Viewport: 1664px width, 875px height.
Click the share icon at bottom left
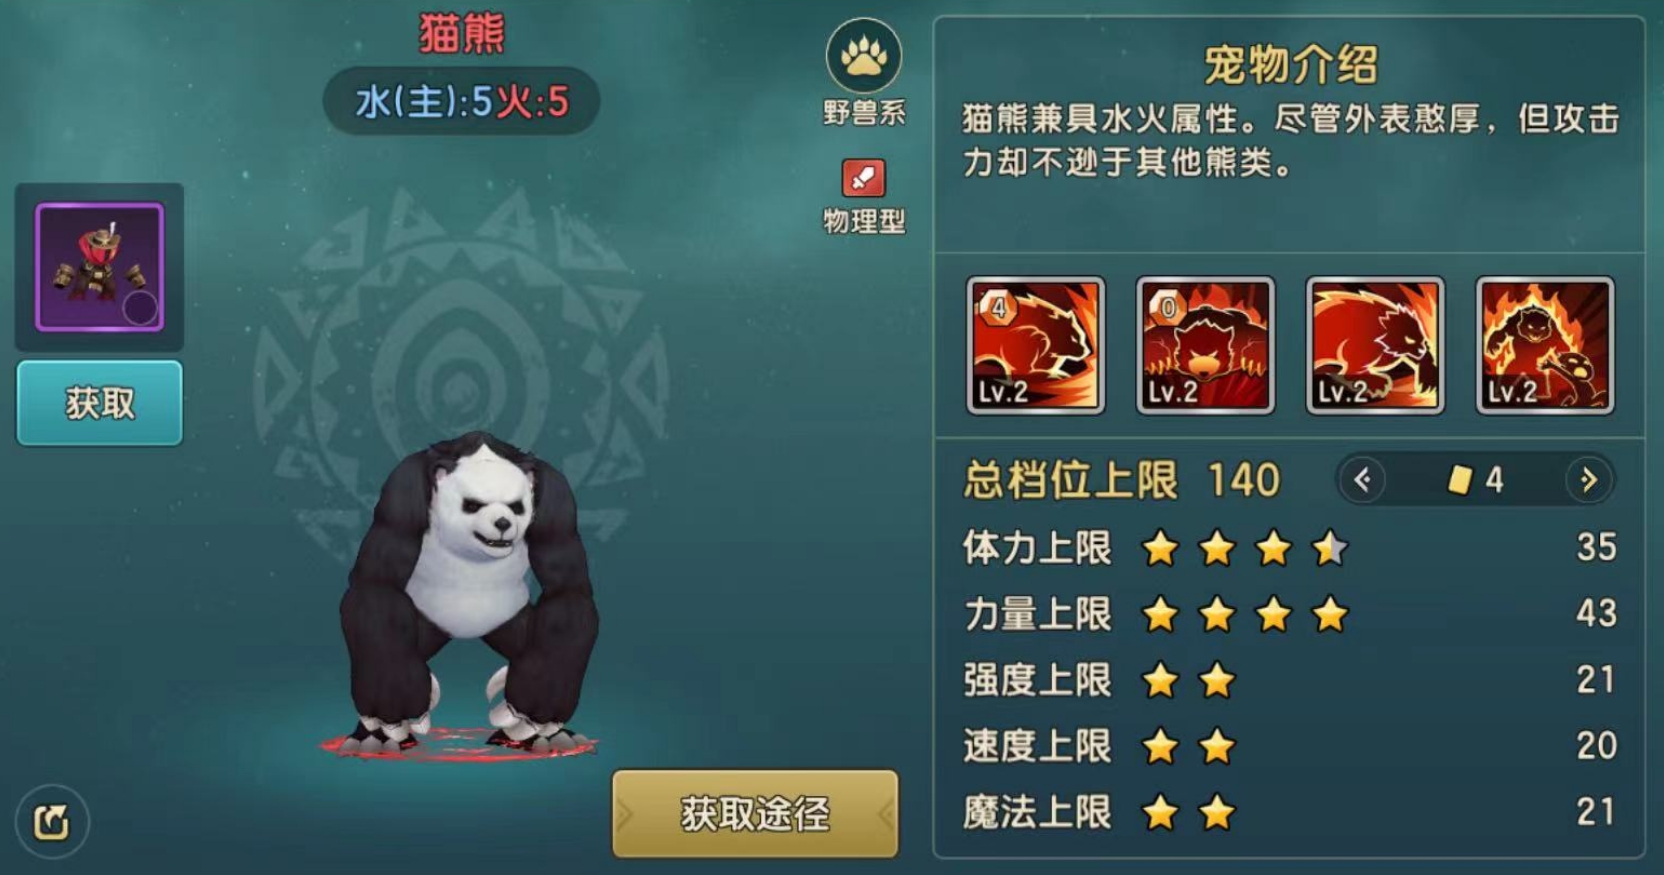[x=51, y=822]
